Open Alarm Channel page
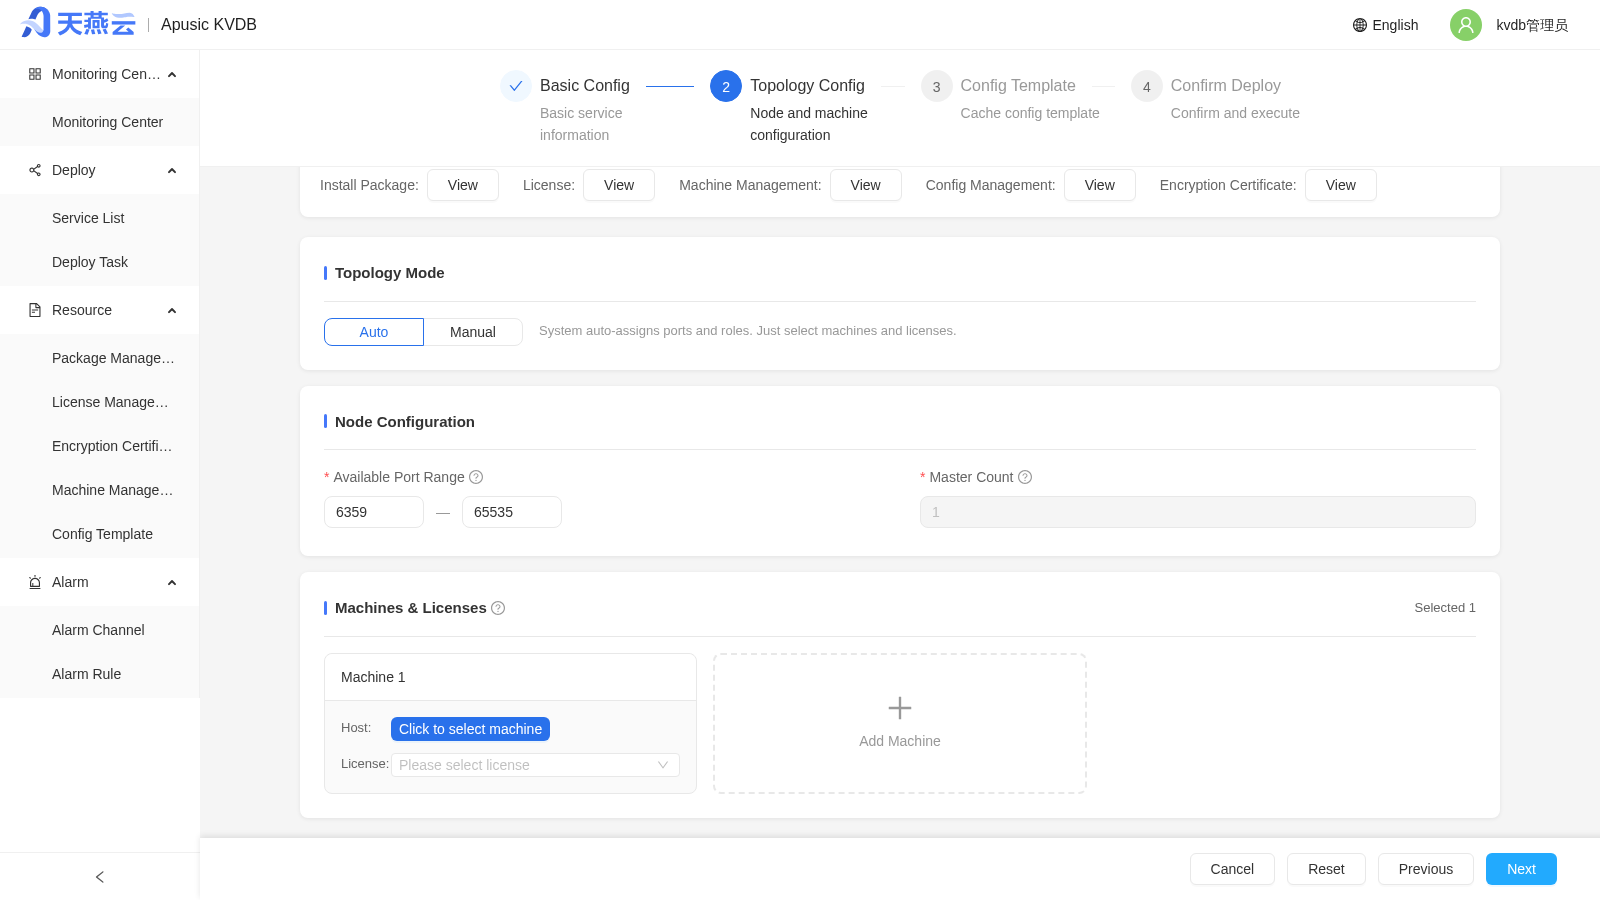Screen dimensions: 1600x900 [x=100, y=630]
